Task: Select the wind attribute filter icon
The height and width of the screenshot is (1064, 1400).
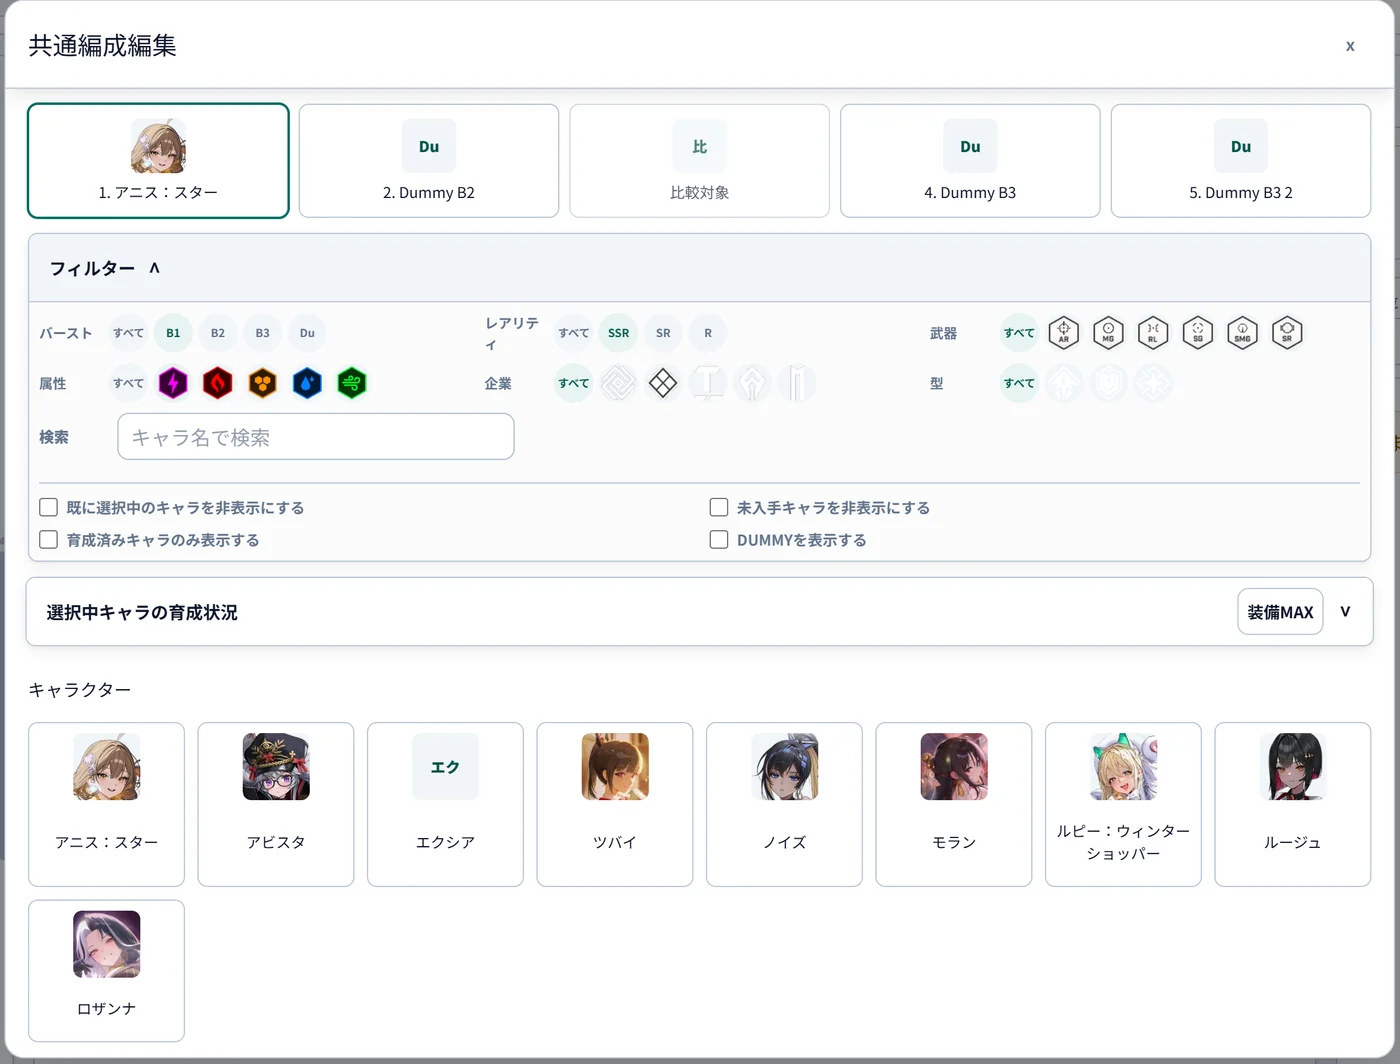Action: coord(352,383)
